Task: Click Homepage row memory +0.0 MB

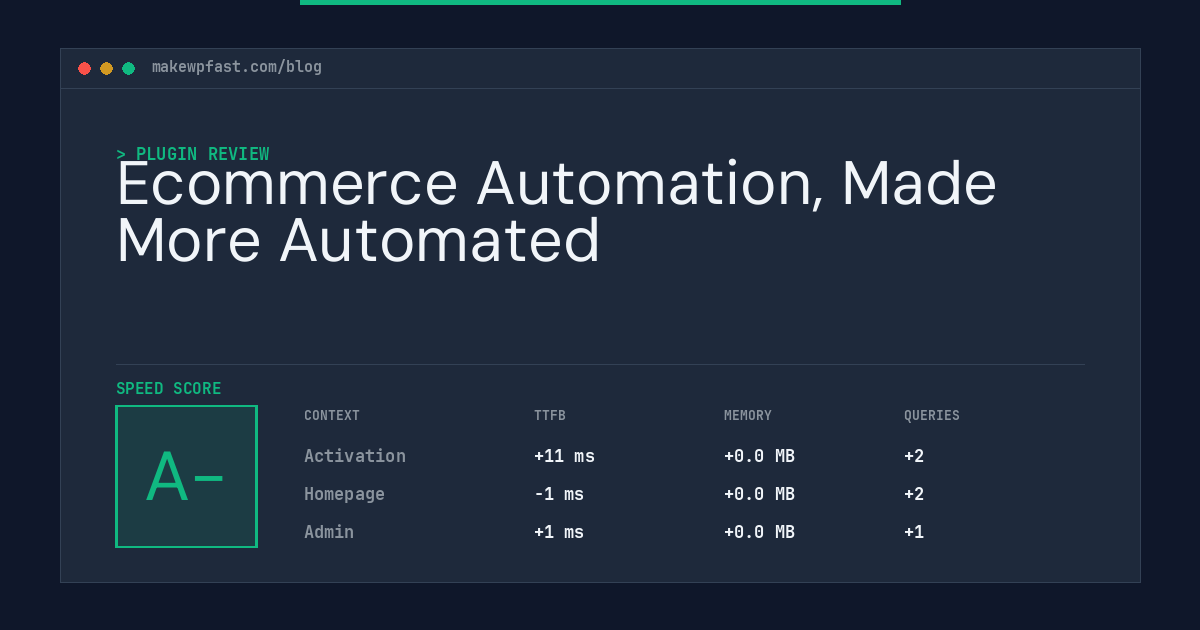Action: (759, 494)
